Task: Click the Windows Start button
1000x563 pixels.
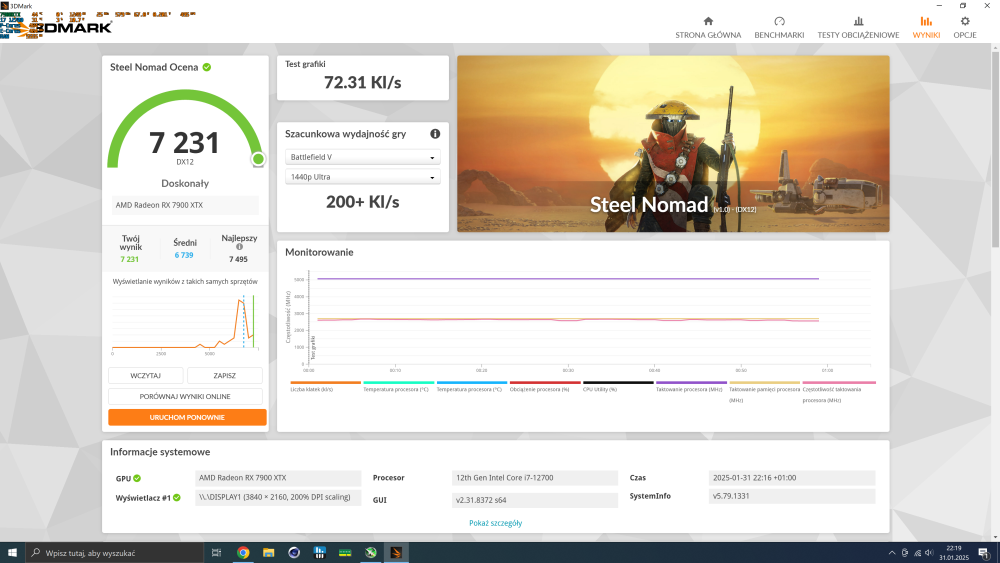Action: tap(12, 552)
